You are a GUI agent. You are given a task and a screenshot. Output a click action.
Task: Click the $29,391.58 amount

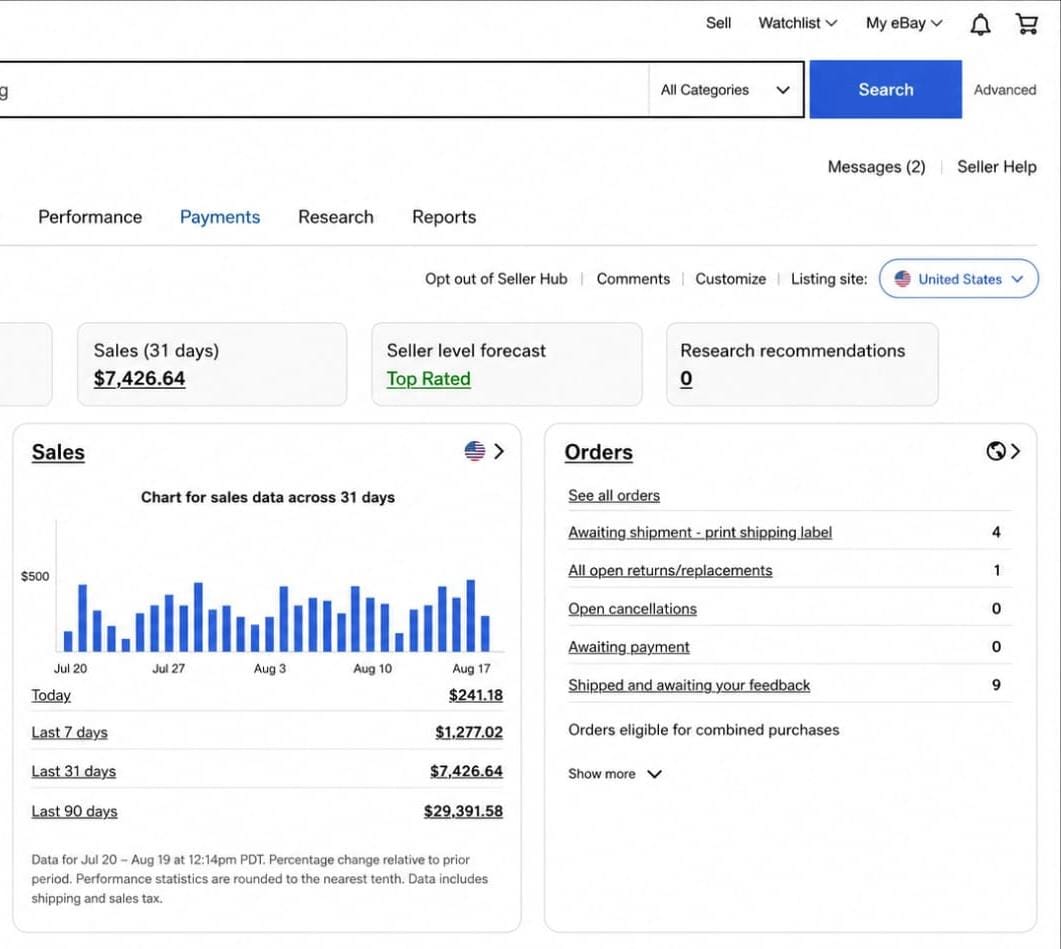[464, 811]
